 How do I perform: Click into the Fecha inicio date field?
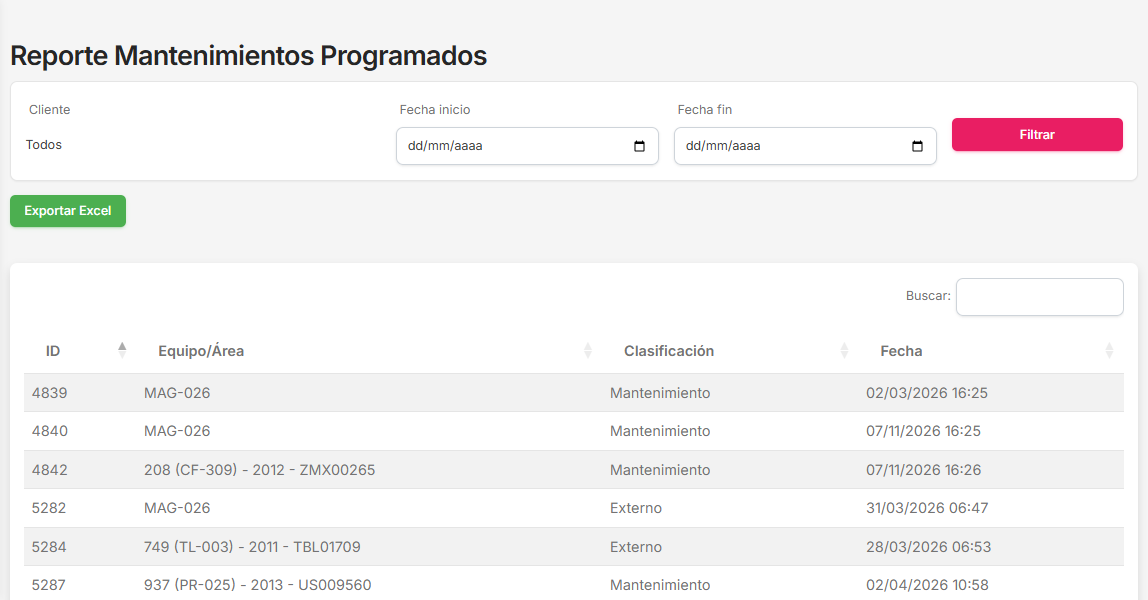510,146
